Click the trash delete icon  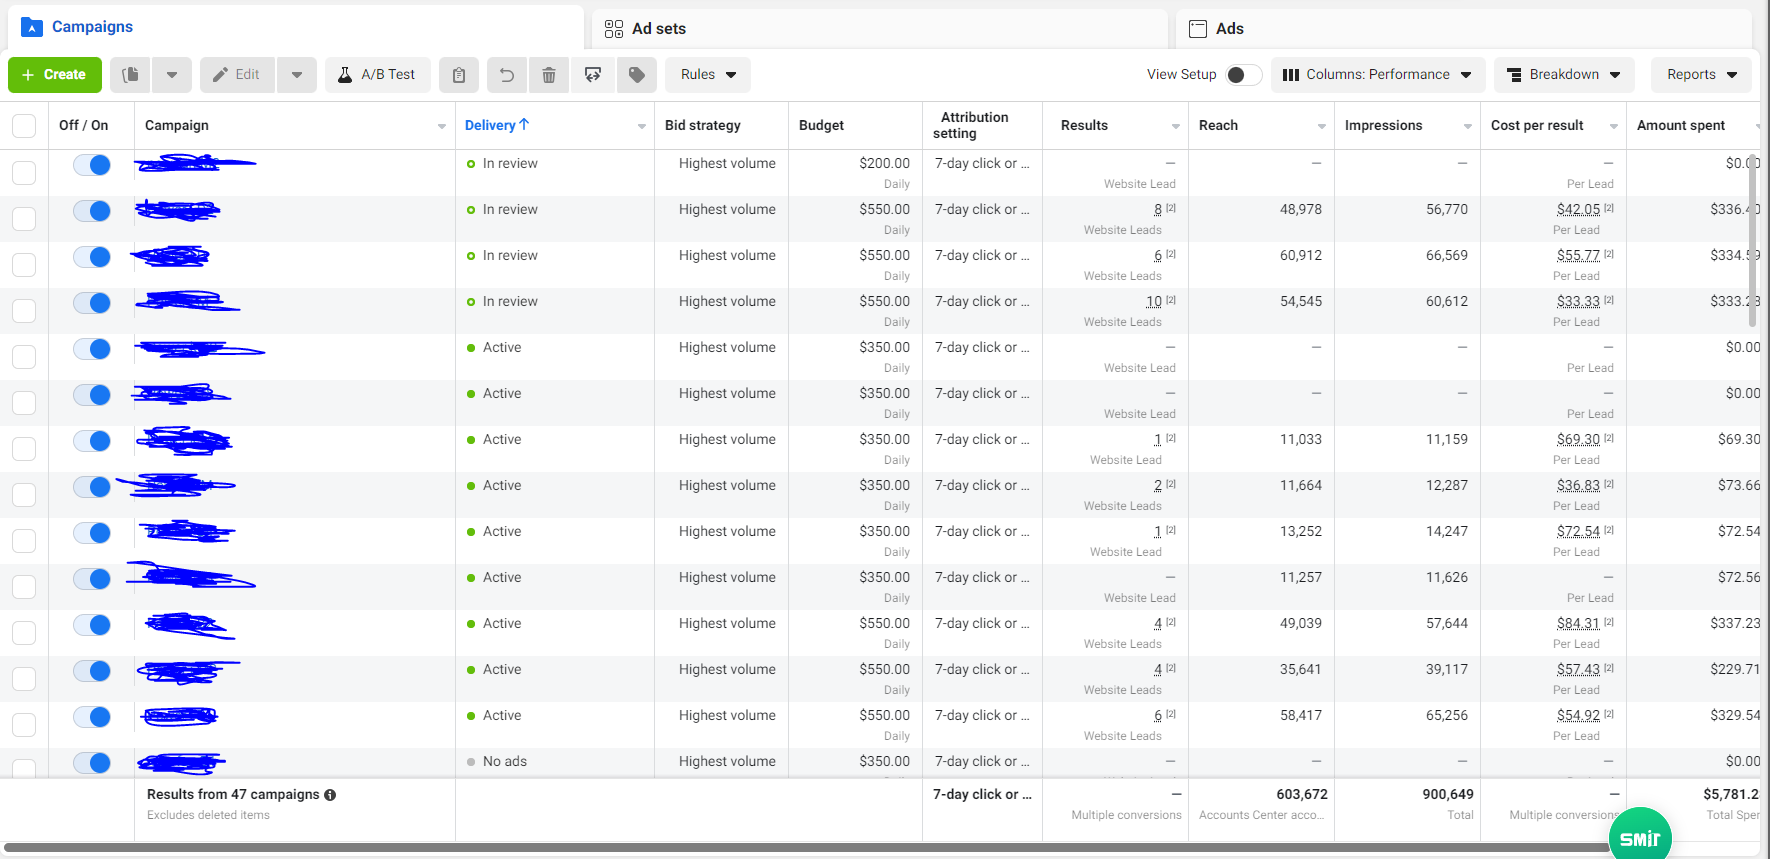click(x=549, y=75)
